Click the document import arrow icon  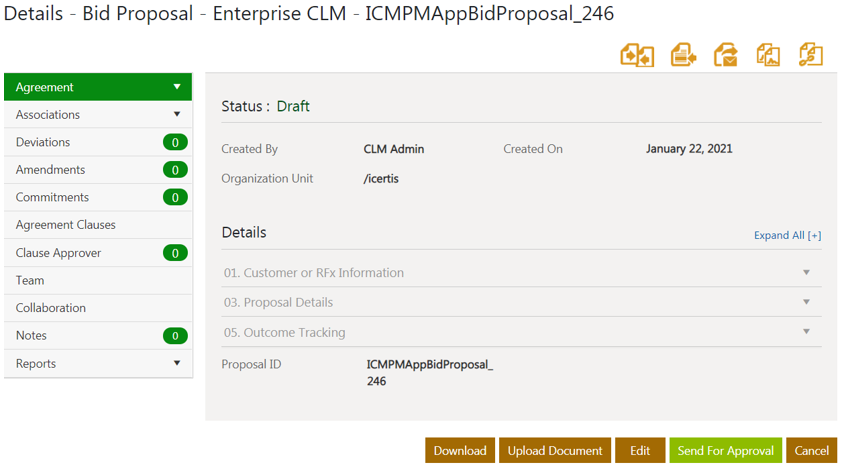683,55
